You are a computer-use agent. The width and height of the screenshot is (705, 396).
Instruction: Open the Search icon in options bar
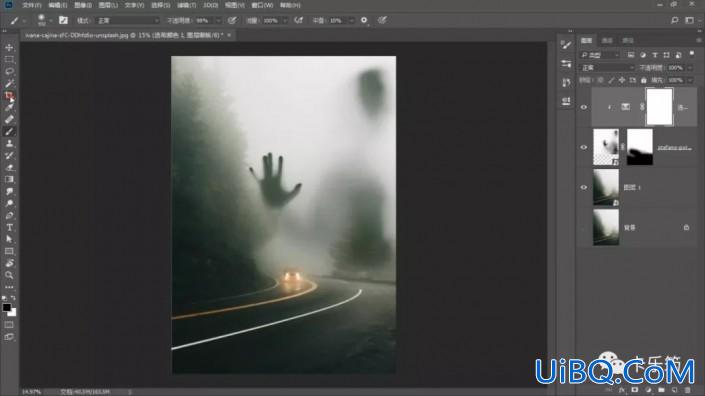674,20
